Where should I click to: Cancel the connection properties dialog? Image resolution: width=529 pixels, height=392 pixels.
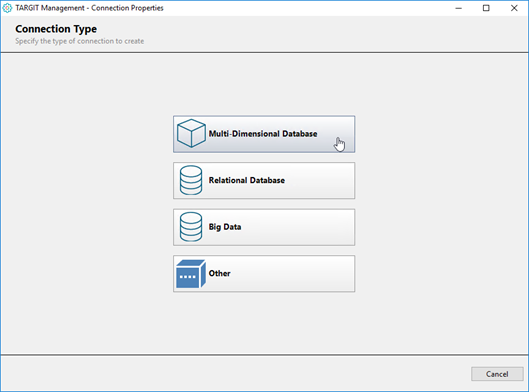497,374
